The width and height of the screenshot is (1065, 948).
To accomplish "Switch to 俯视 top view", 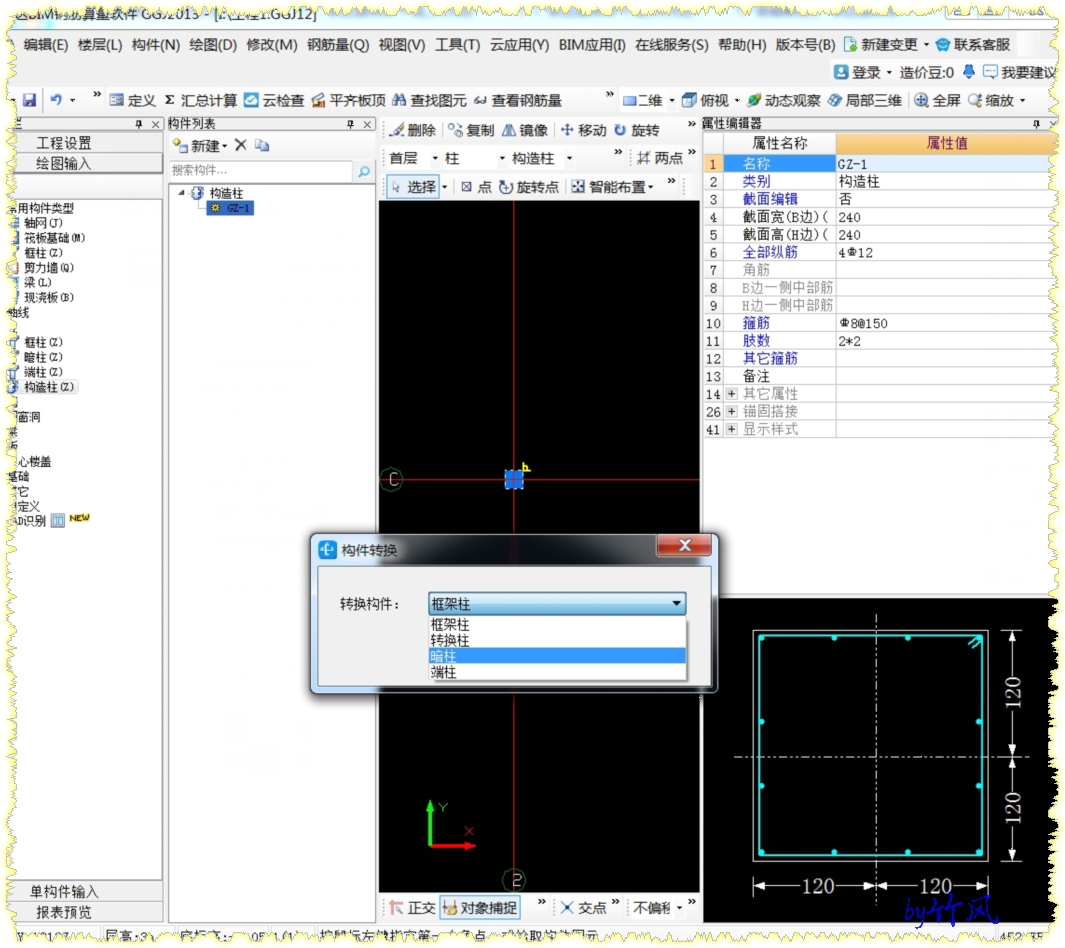I will point(706,100).
